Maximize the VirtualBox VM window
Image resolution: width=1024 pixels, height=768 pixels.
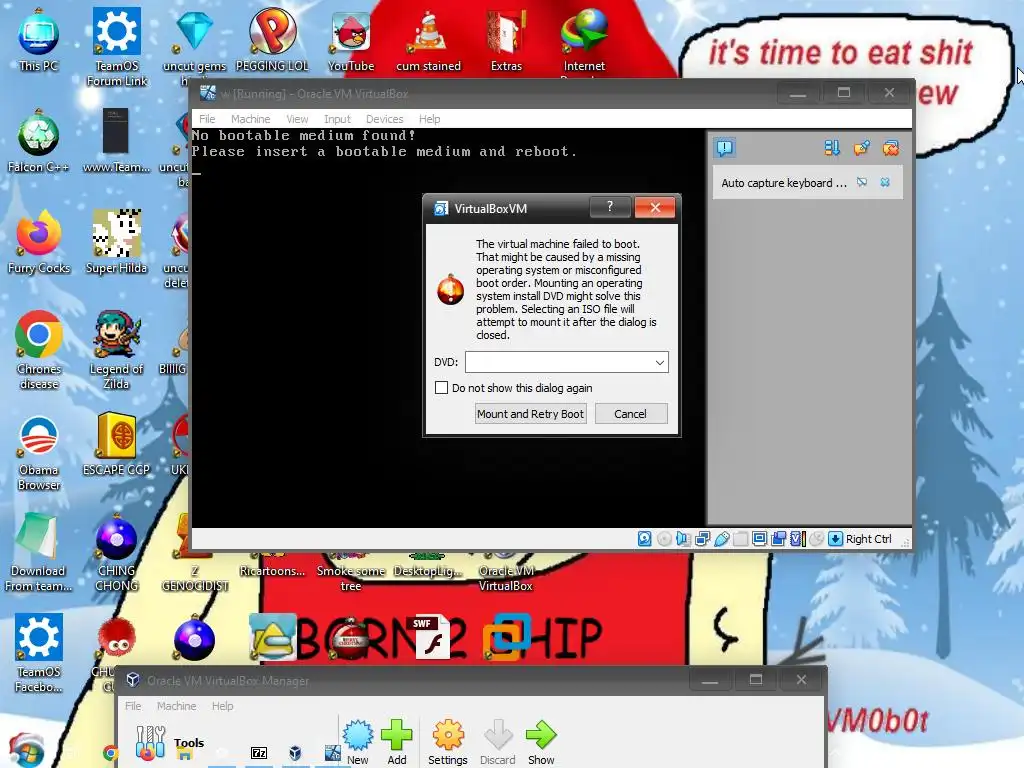pyautogui.click(x=844, y=93)
